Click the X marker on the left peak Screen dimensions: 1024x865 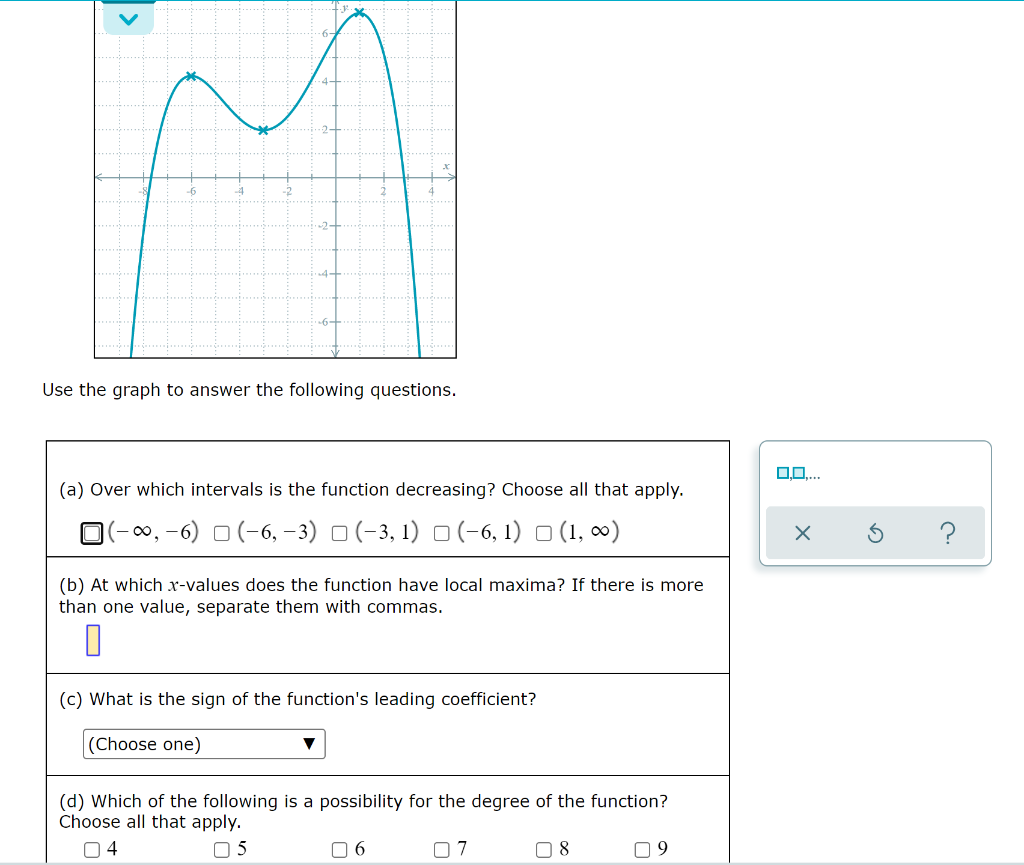(192, 77)
